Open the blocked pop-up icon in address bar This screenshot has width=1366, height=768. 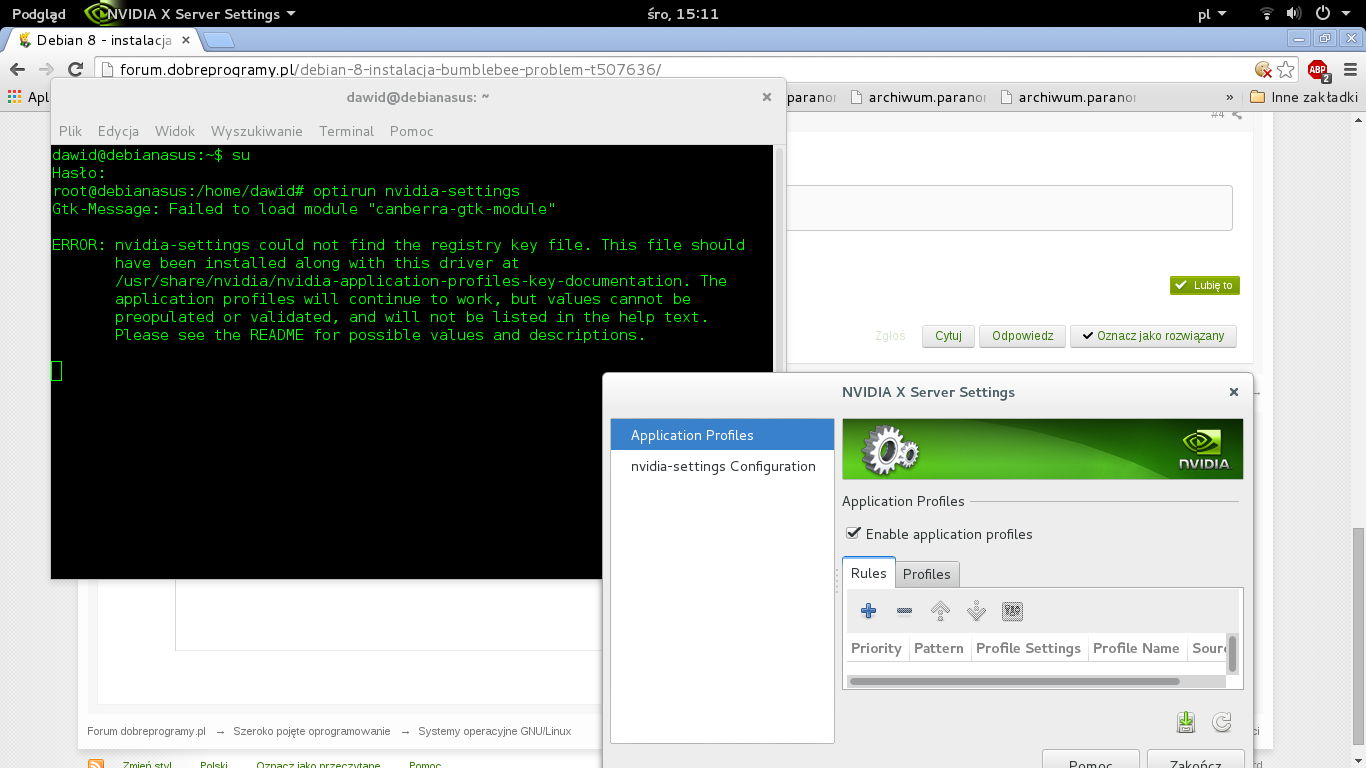(1264, 70)
